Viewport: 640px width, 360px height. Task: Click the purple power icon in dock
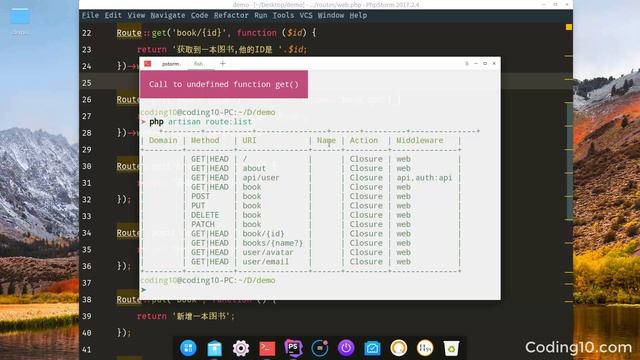tap(346, 348)
